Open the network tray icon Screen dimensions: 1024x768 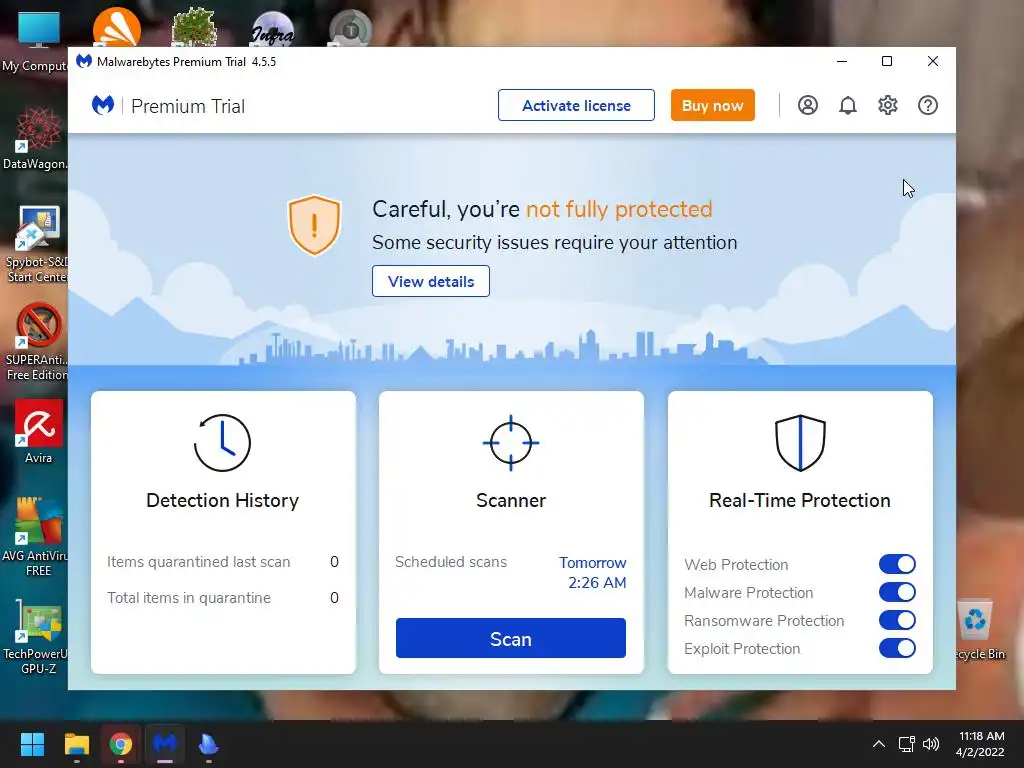[906, 744]
